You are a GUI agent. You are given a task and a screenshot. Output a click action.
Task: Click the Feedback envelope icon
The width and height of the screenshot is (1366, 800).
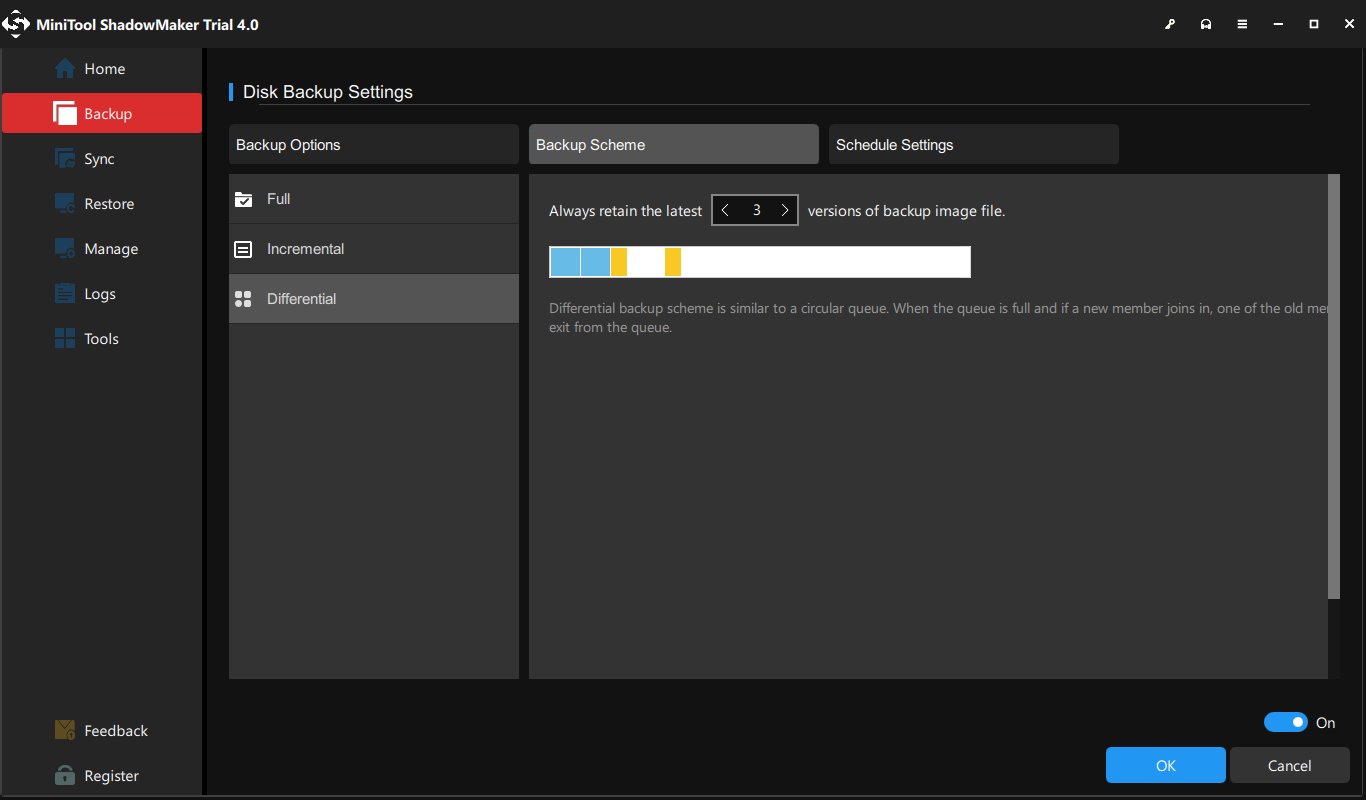click(x=65, y=730)
